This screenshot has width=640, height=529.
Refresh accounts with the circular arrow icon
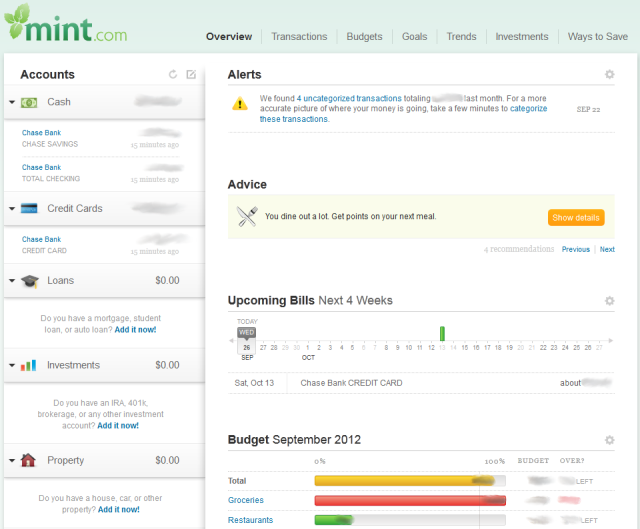(173, 74)
